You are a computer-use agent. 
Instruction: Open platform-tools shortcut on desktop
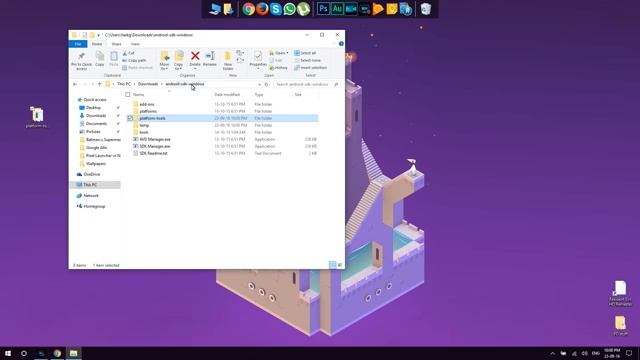(x=36, y=118)
